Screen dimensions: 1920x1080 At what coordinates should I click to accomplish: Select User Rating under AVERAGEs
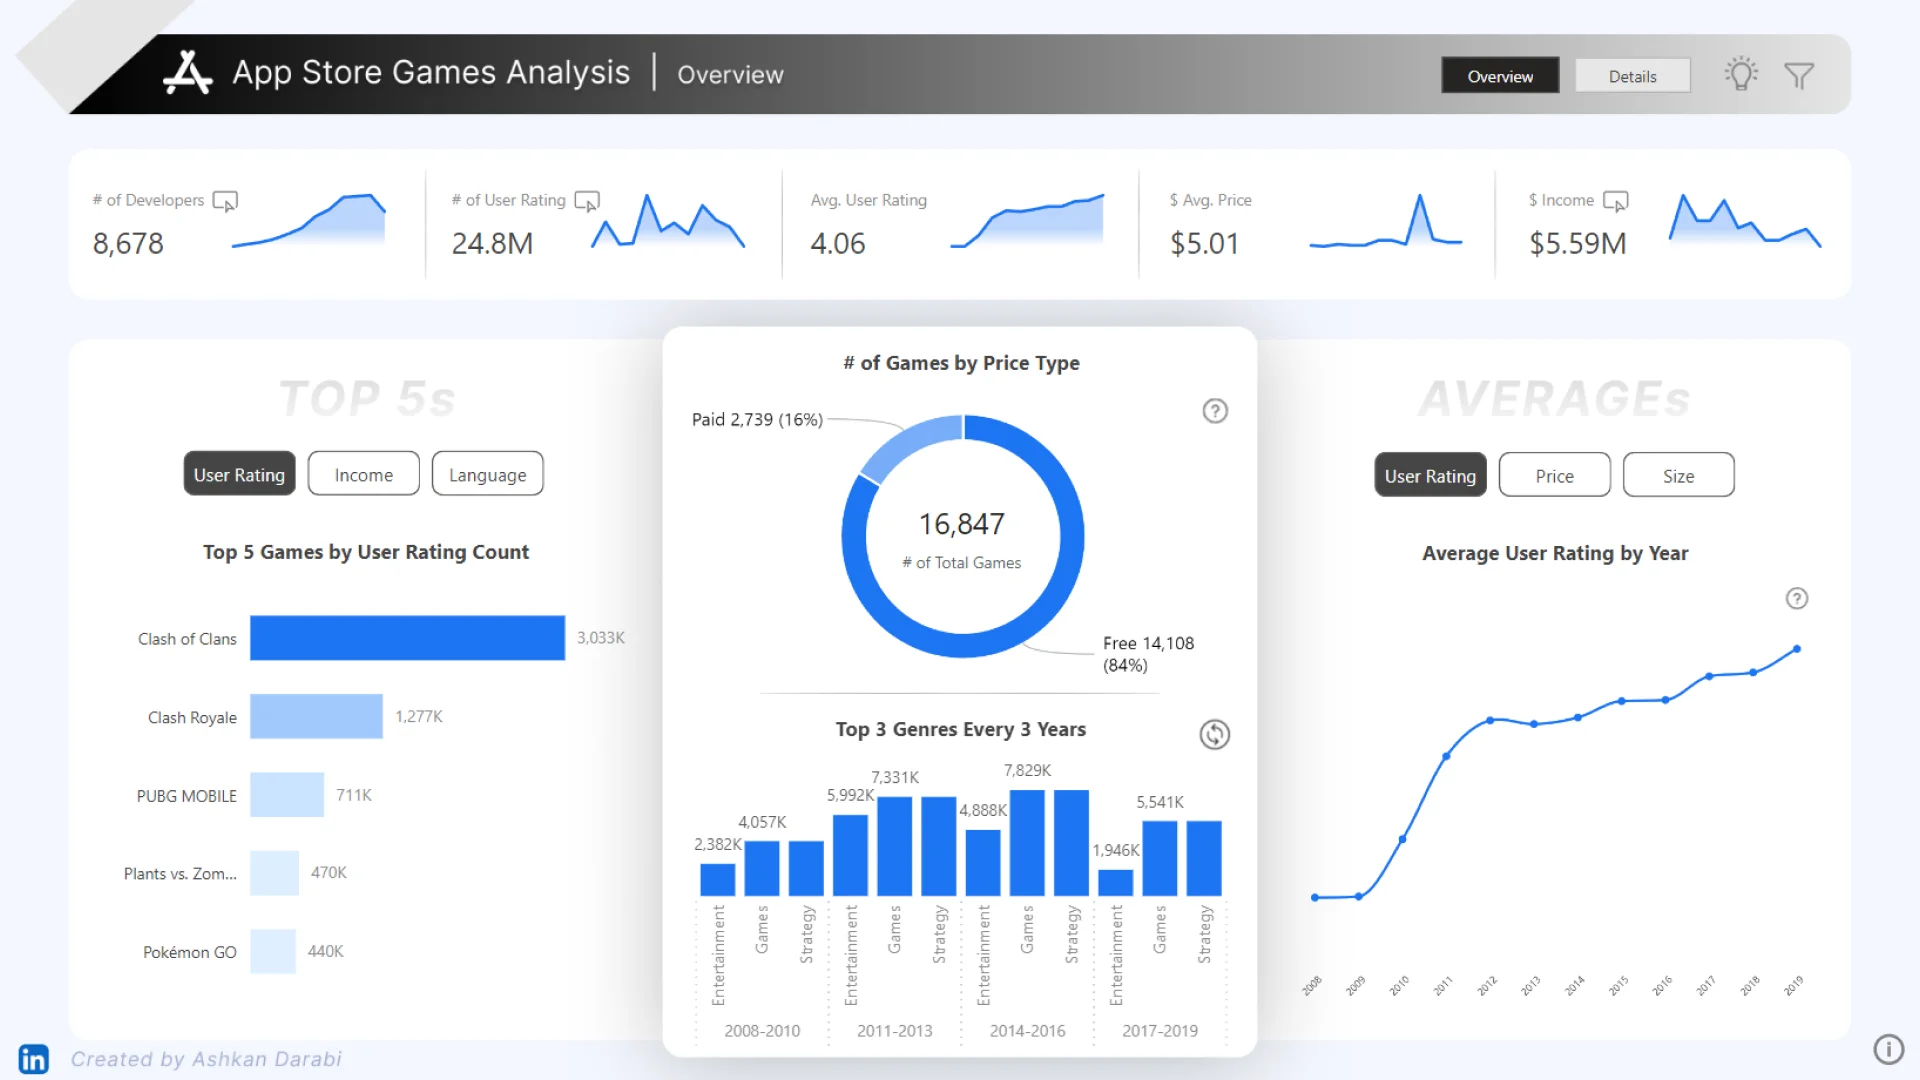(x=1430, y=475)
